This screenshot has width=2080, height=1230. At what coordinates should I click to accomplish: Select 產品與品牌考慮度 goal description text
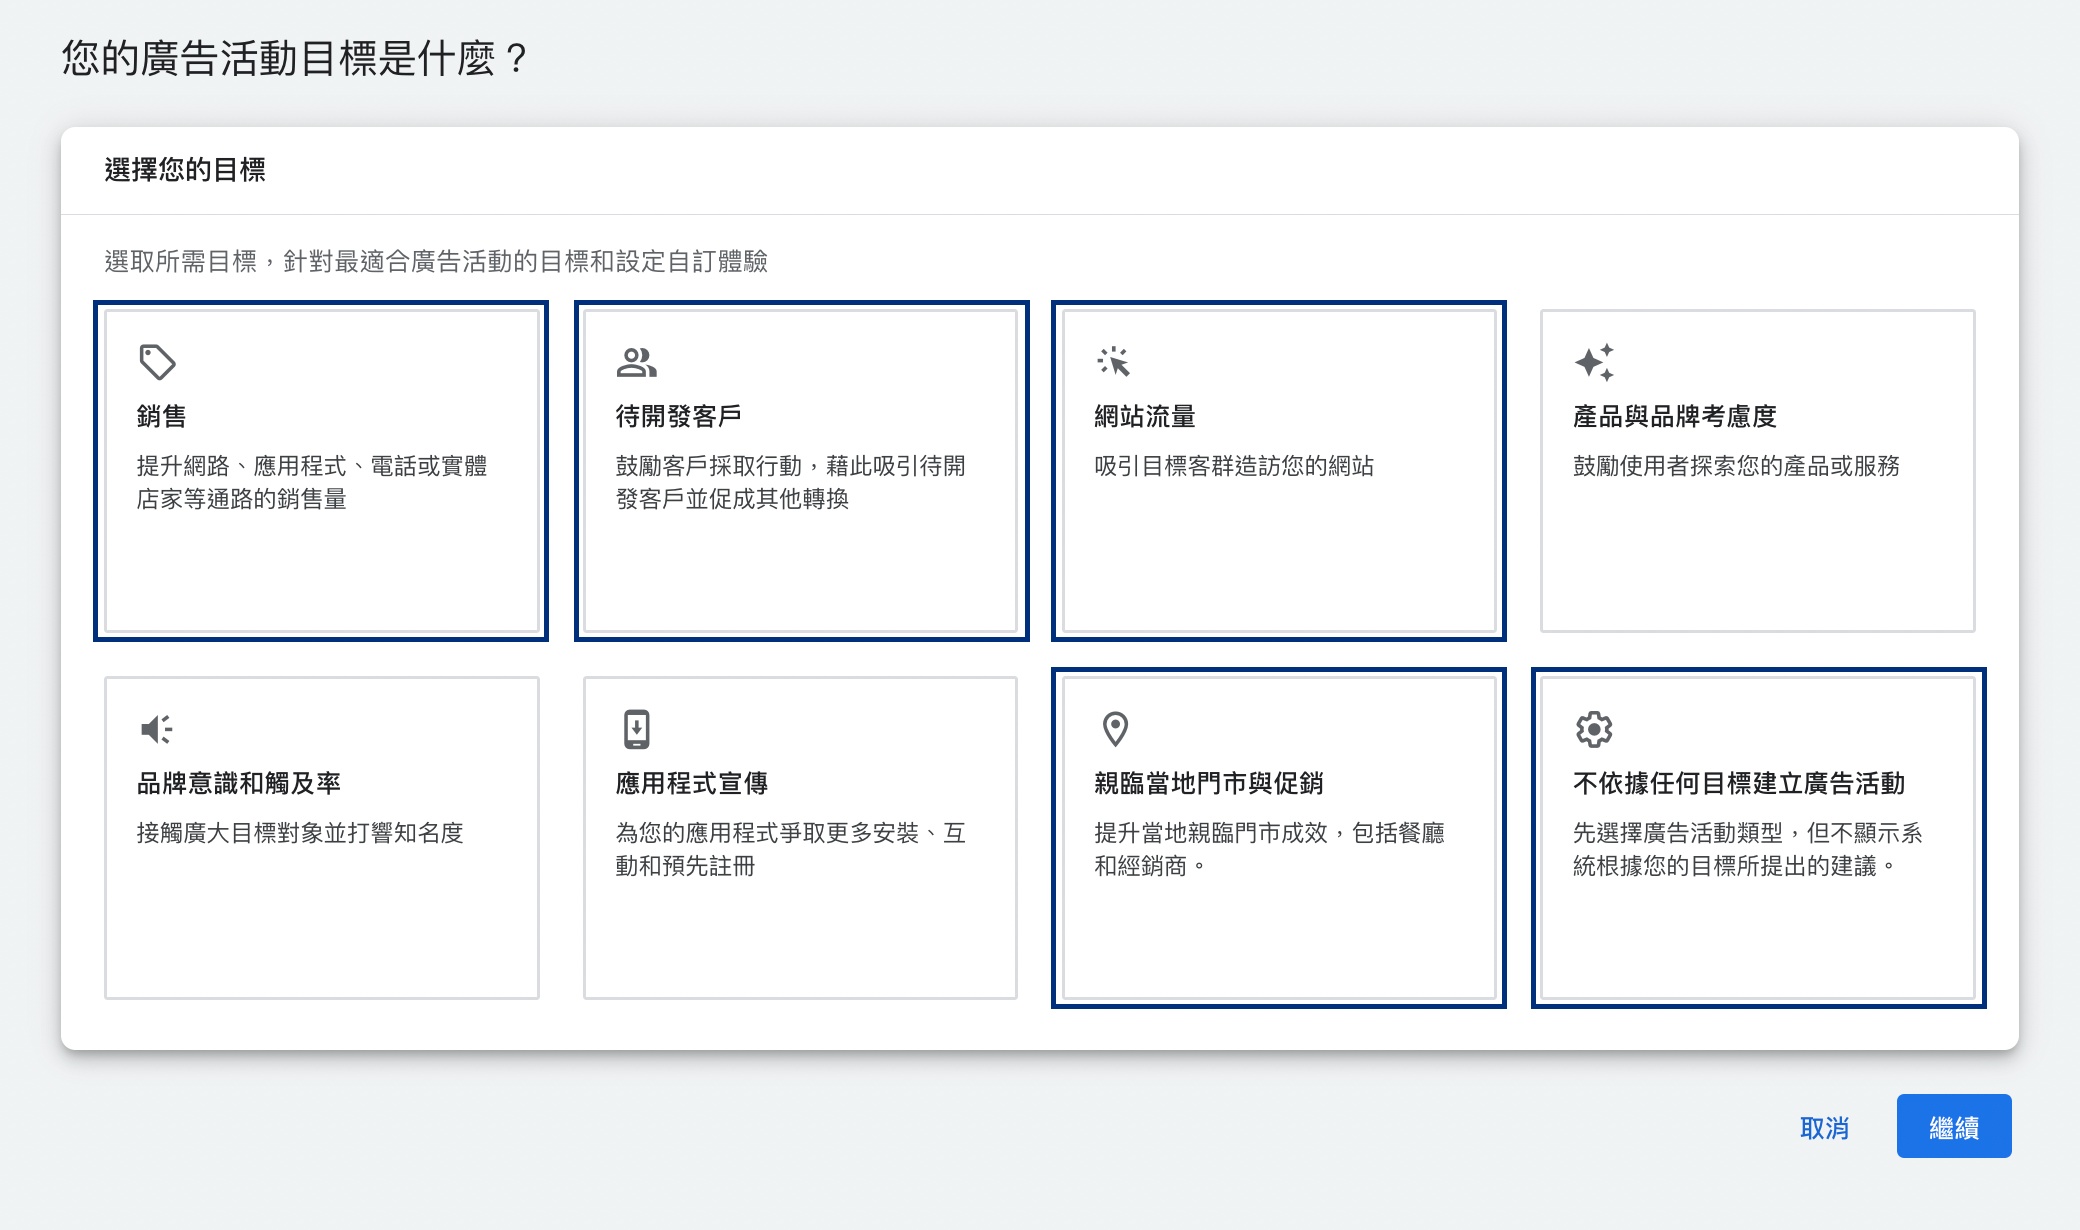[1736, 466]
